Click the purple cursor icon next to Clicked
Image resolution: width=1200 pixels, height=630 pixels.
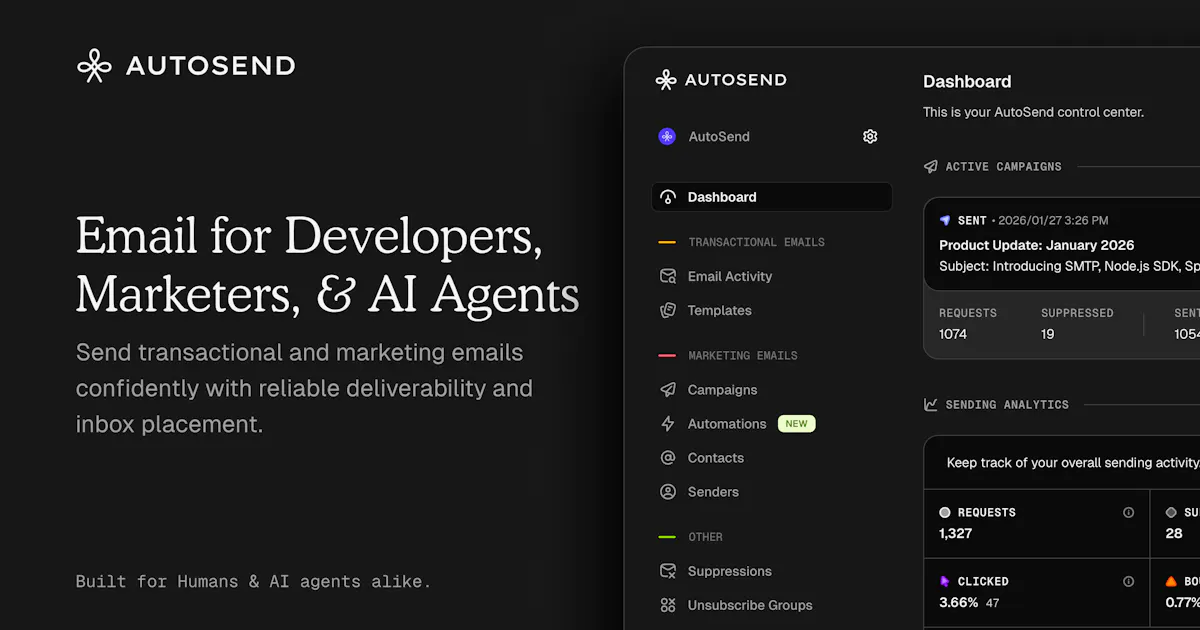(x=945, y=581)
